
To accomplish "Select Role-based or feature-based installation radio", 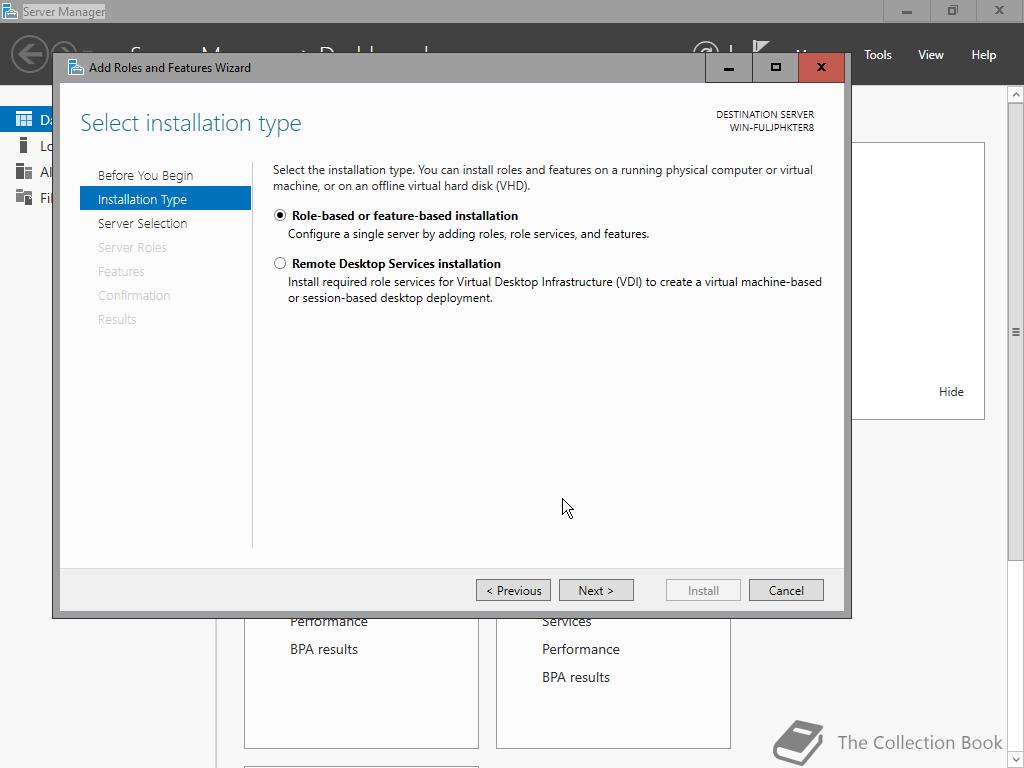I will [x=280, y=216].
